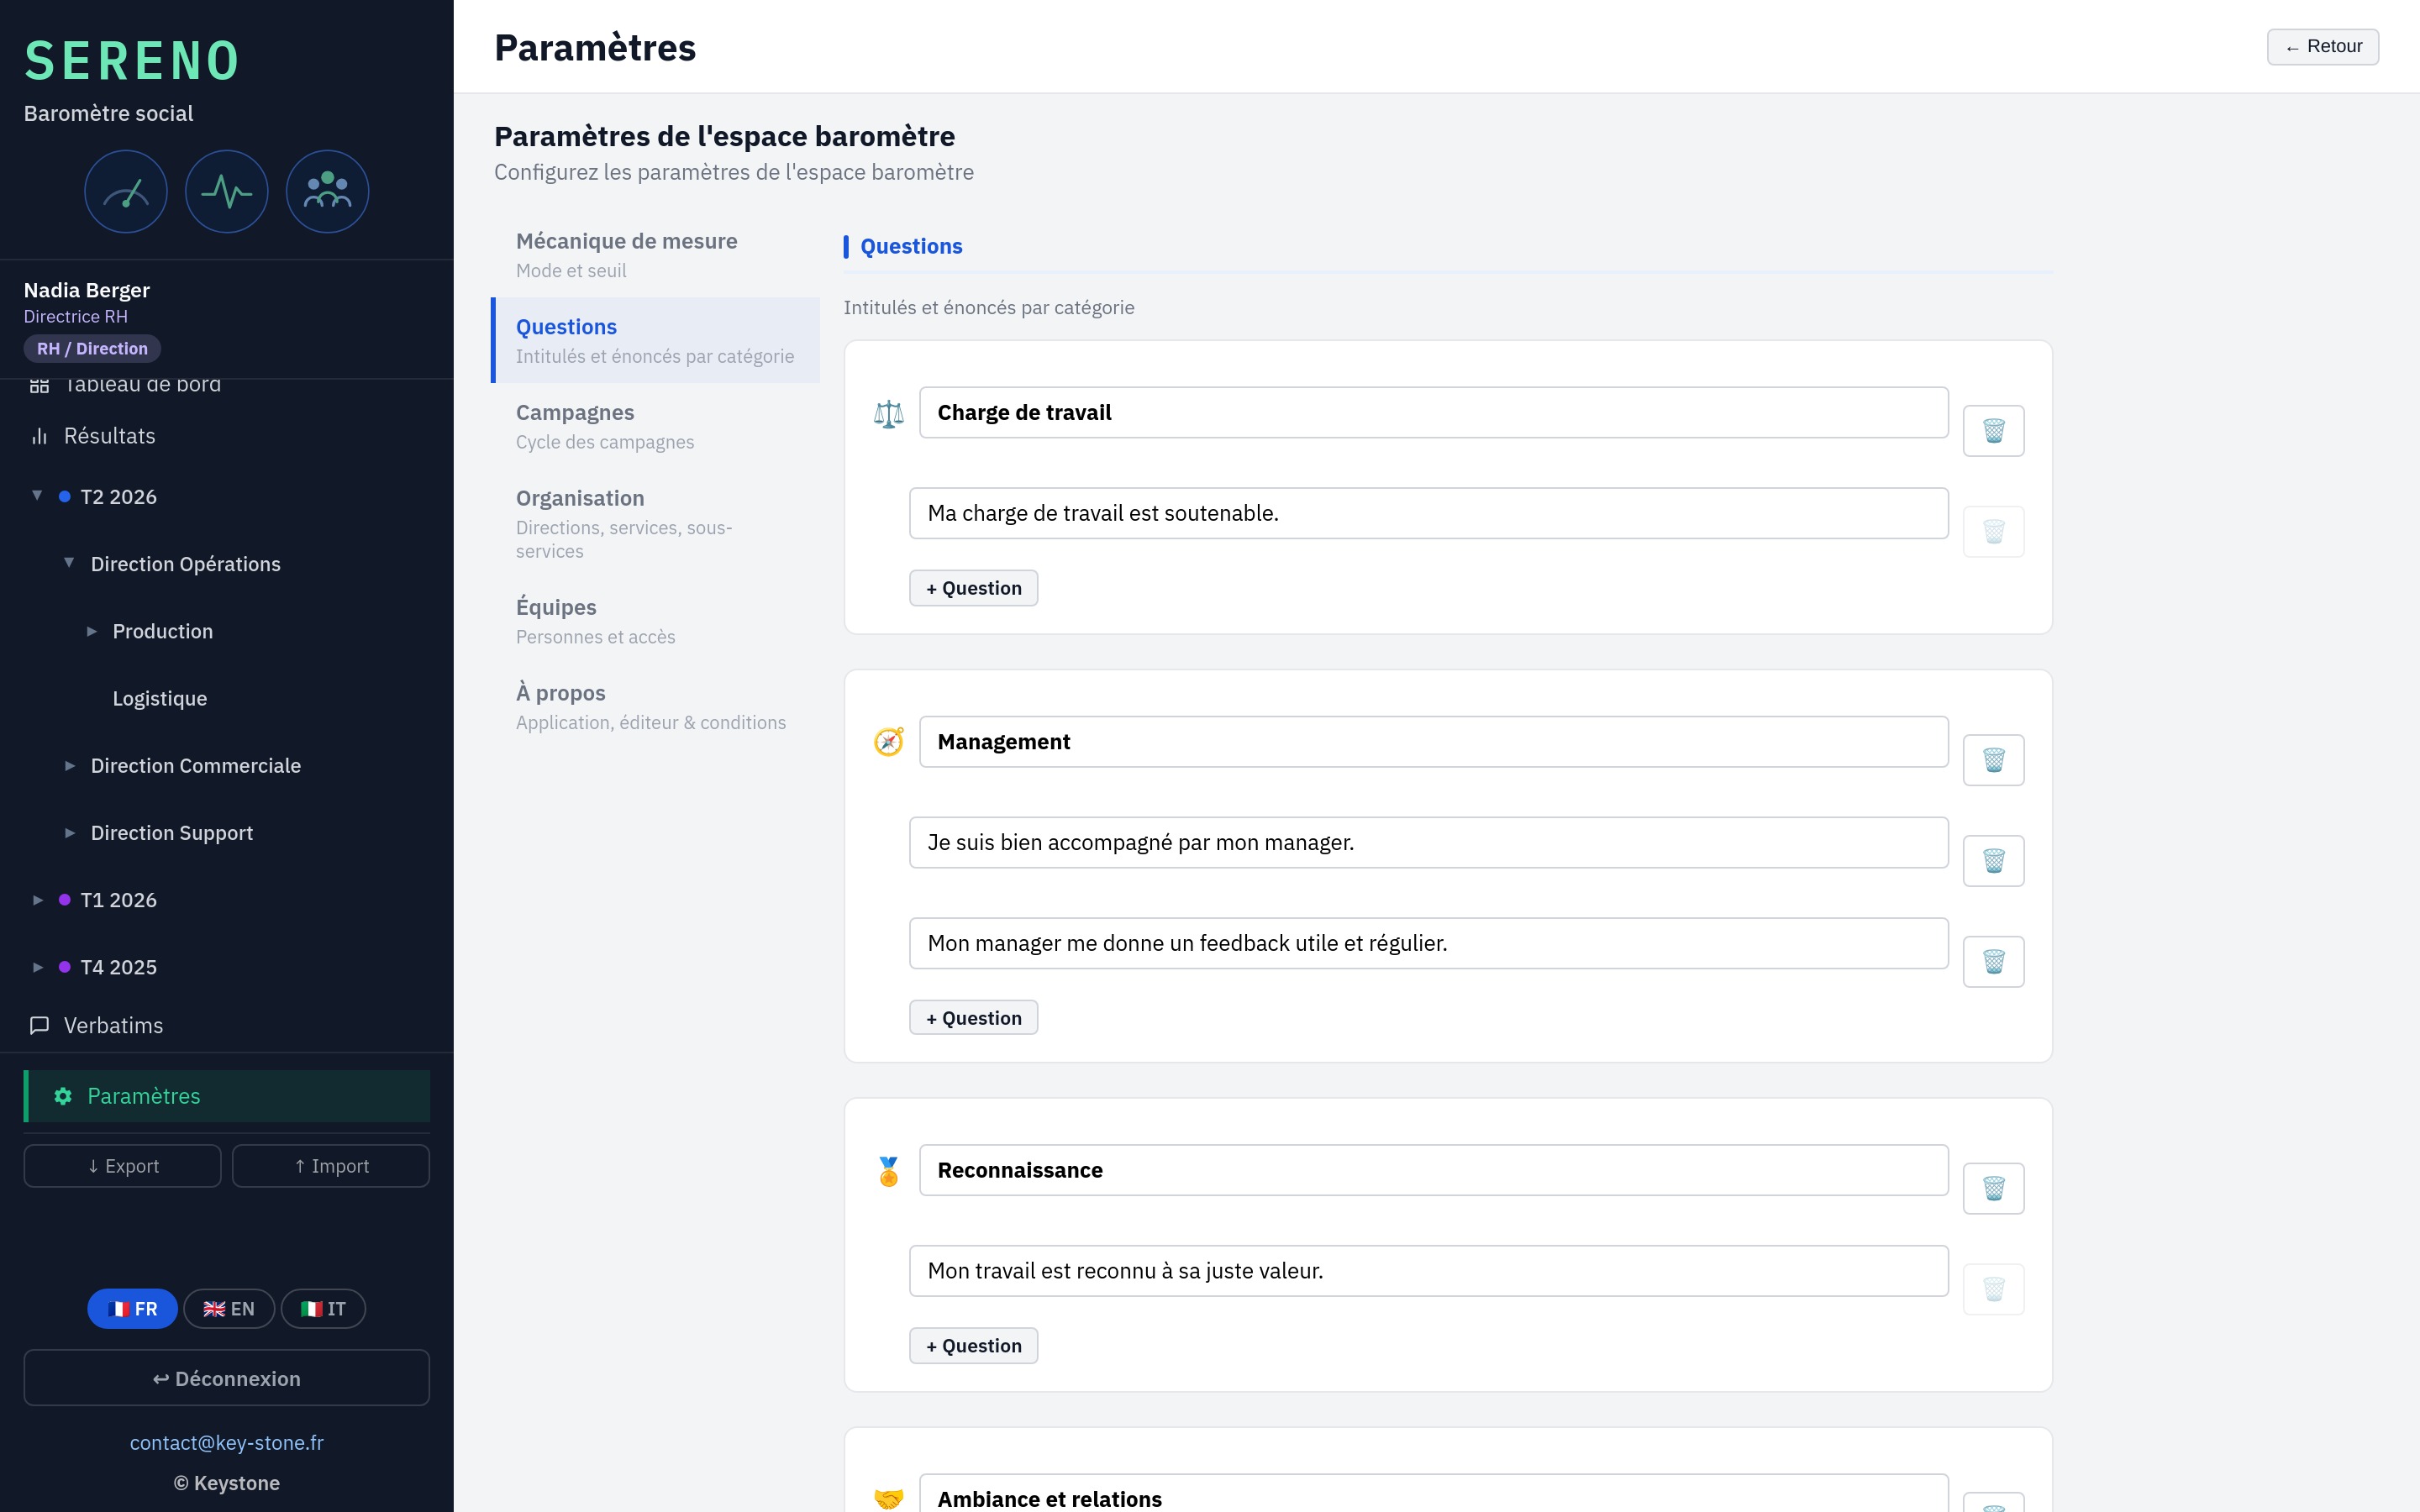Add a question to Management category
The width and height of the screenshot is (2420, 1512).
(x=973, y=1018)
